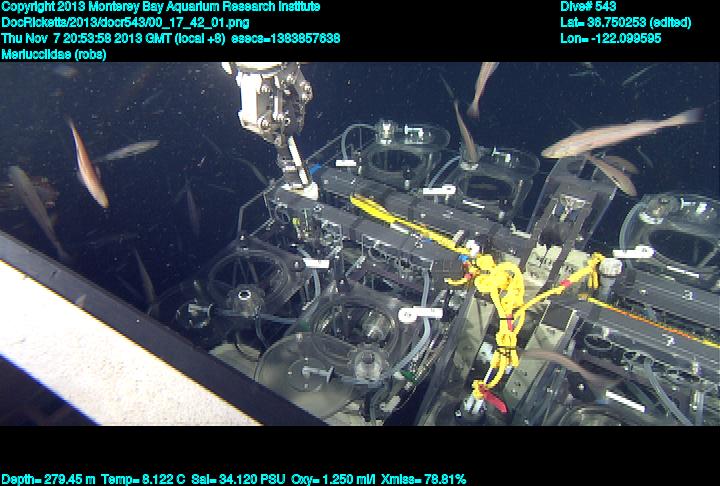The width and height of the screenshot is (720, 486).
Task: Click the red tag at rope bottom
Action: point(494,399)
